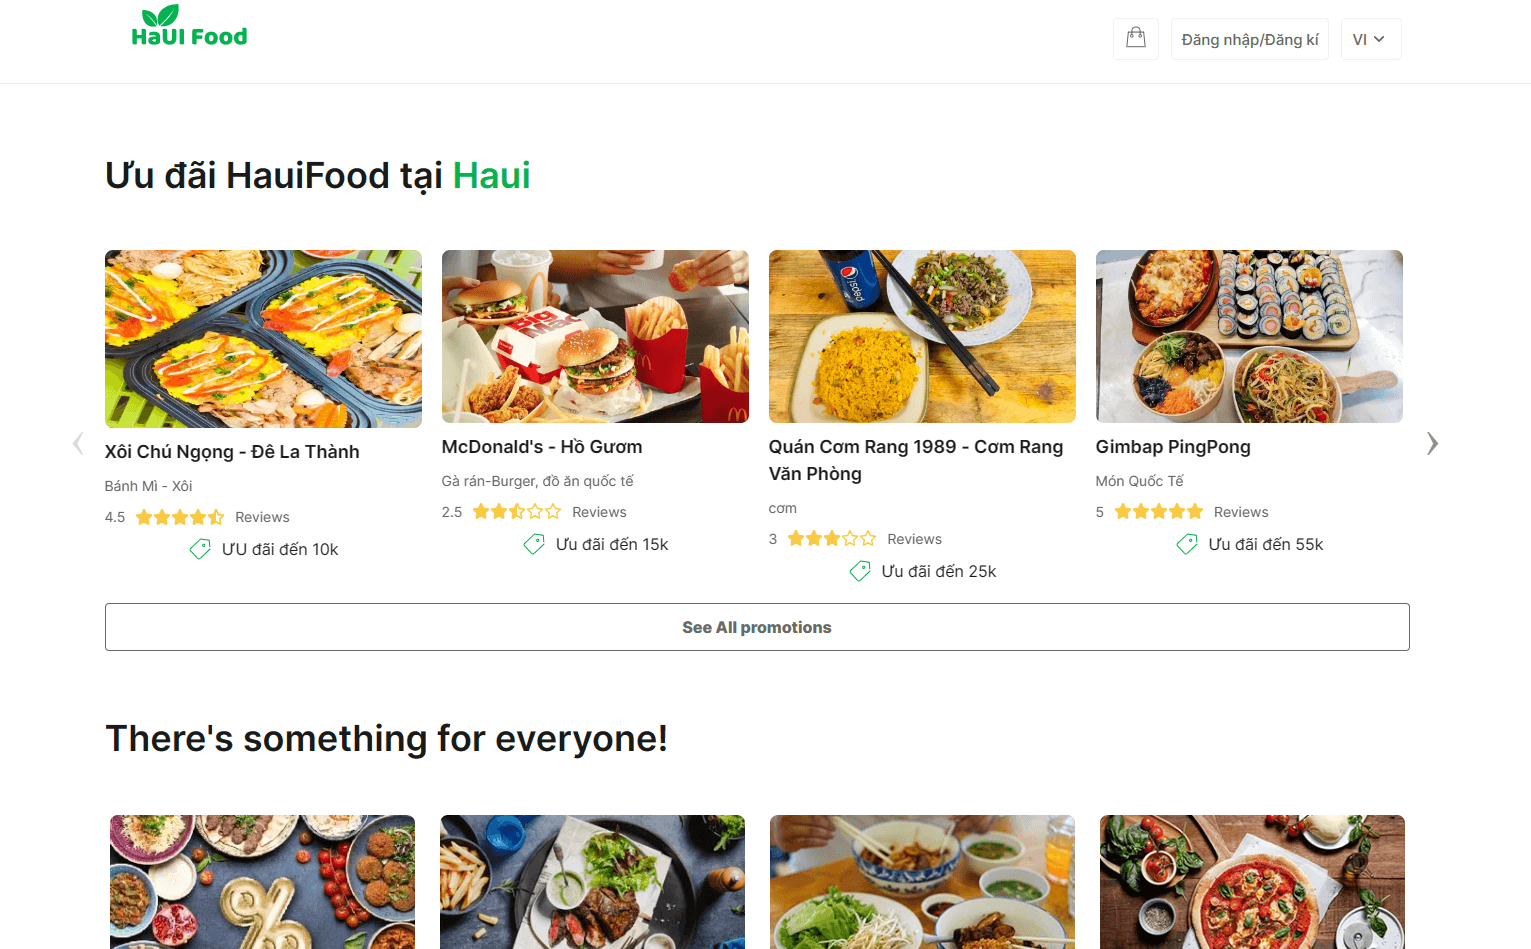The height and width of the screenshot is (949, 1531).
Task: Open the Đăng nhập/Đăng kí page
Action: 1249,38
